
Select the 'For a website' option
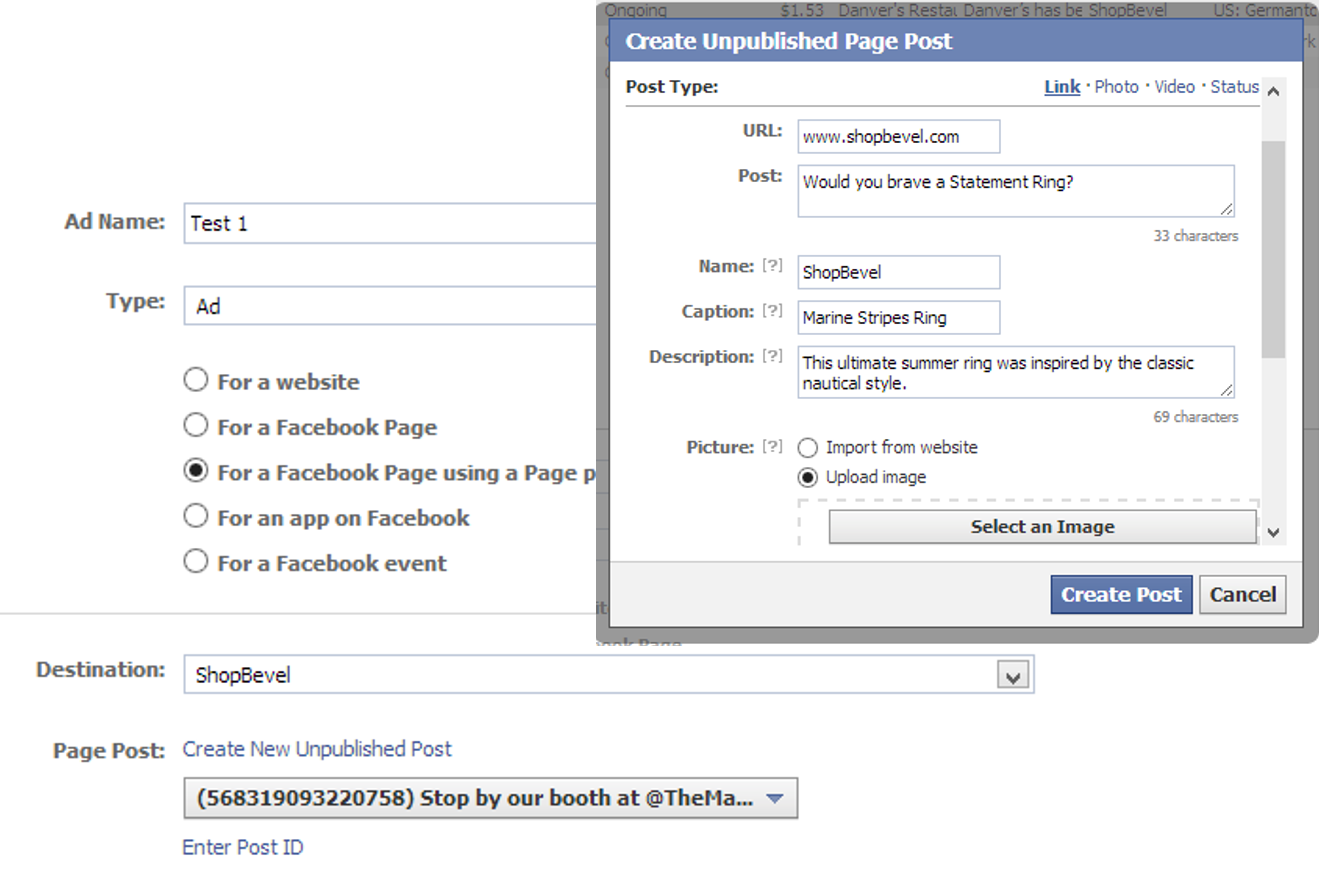coord(196,380)
